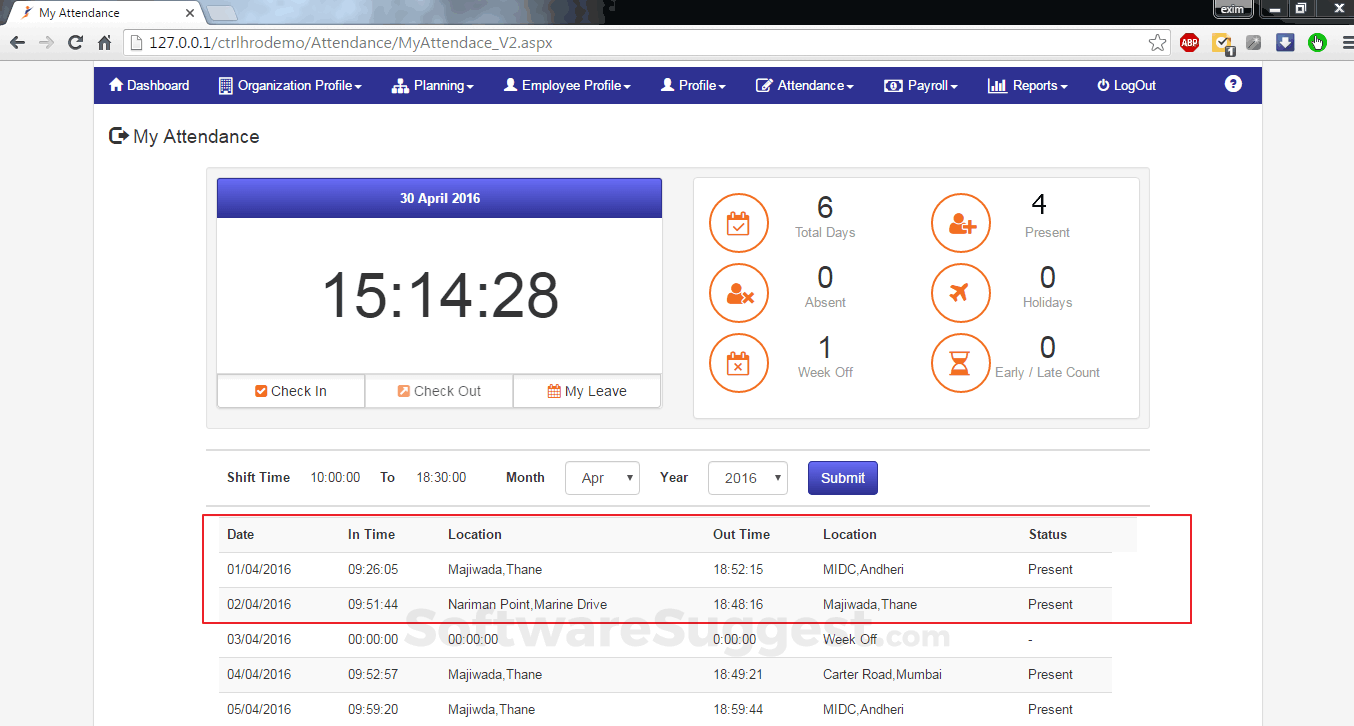This screenshot has height=726, width=1354.
Task: Open the Month dropdown showing Apr
Action: [x=602, y=478]
